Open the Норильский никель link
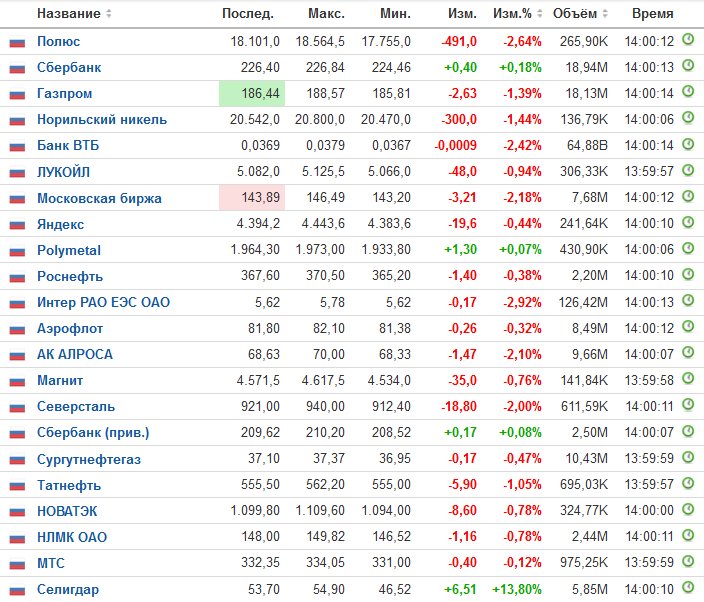Image resolution: width=704 pixels, height=602 pixels. (102, 119)
